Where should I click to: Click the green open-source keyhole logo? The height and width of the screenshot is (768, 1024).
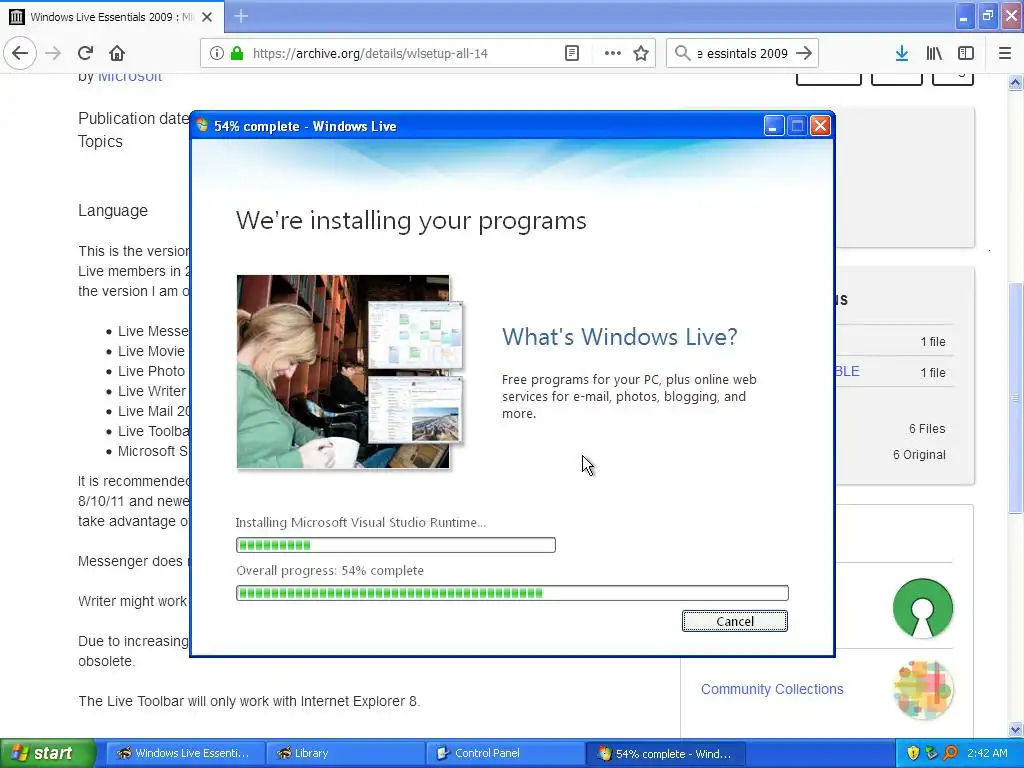point(923,608)
